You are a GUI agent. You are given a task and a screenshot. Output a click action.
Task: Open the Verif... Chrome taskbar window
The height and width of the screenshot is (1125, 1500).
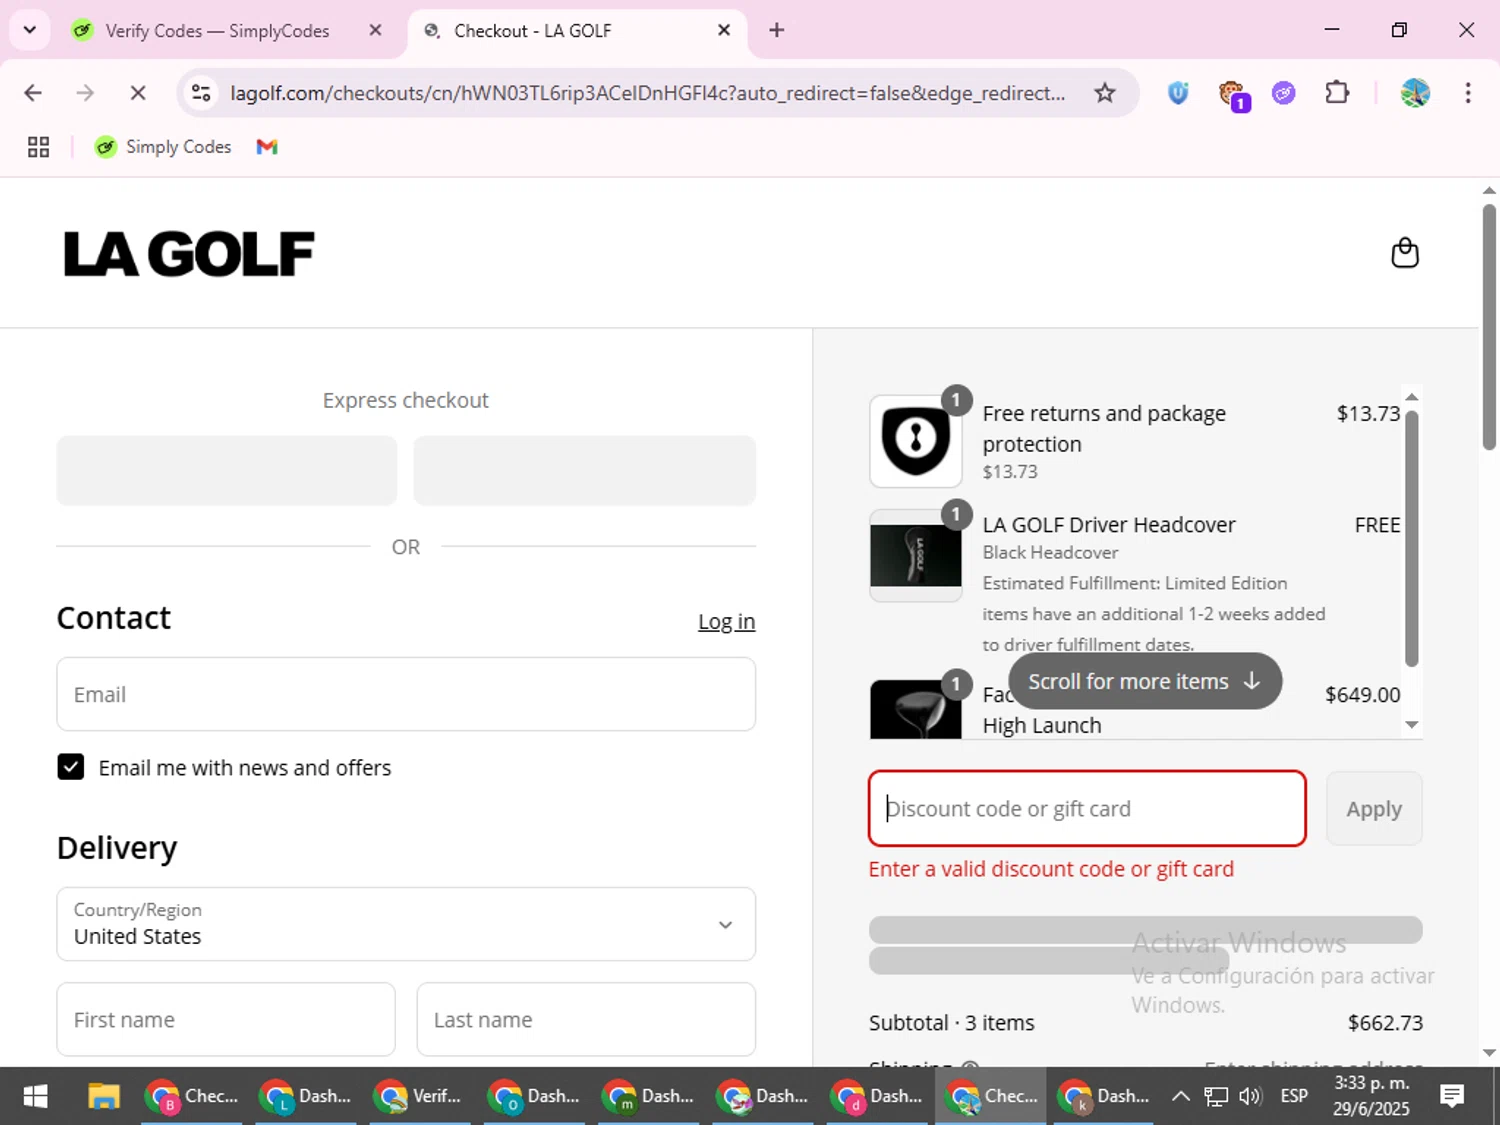click(420, 1096)
